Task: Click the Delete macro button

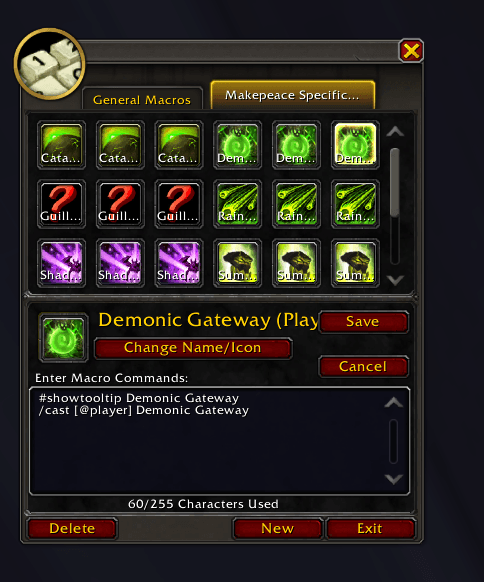Action: [72, 528]
